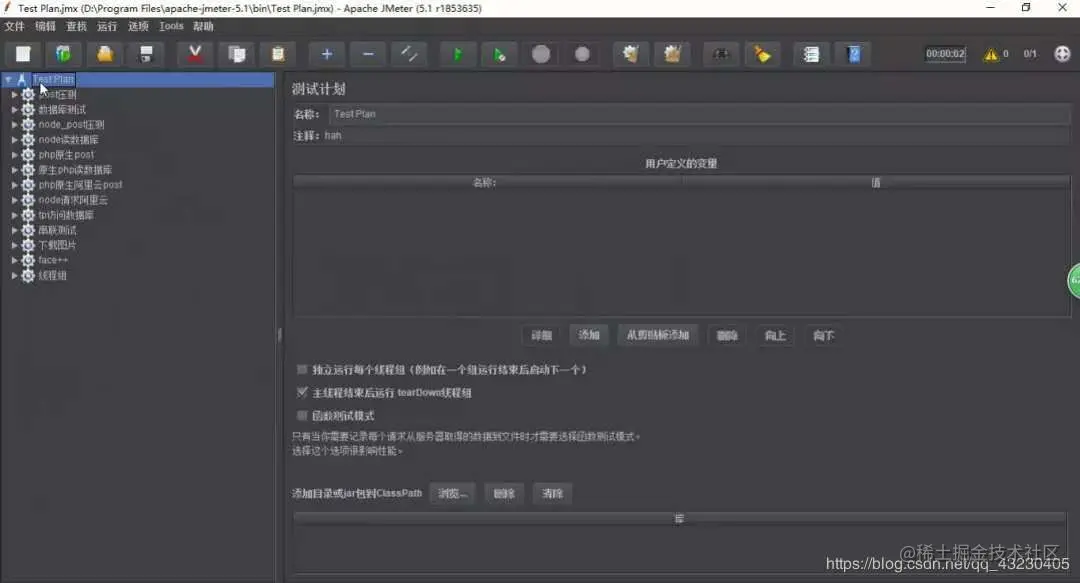Open the 查找 menu
This screenshot has width=1080, height=583.
76,26
